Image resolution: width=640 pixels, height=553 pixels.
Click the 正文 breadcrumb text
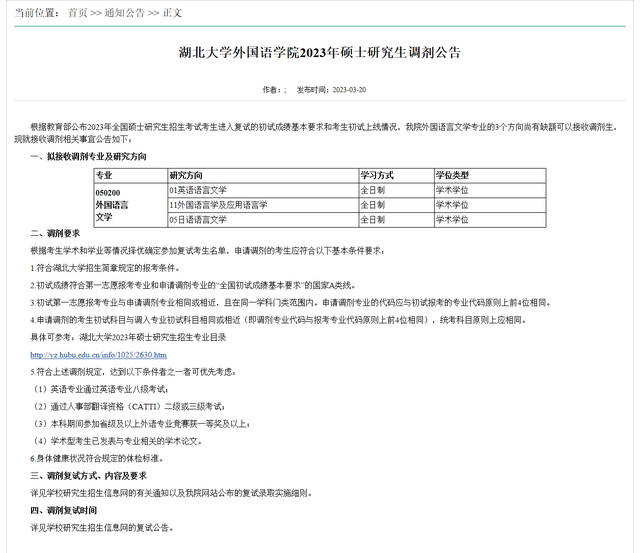coord(172,13)
